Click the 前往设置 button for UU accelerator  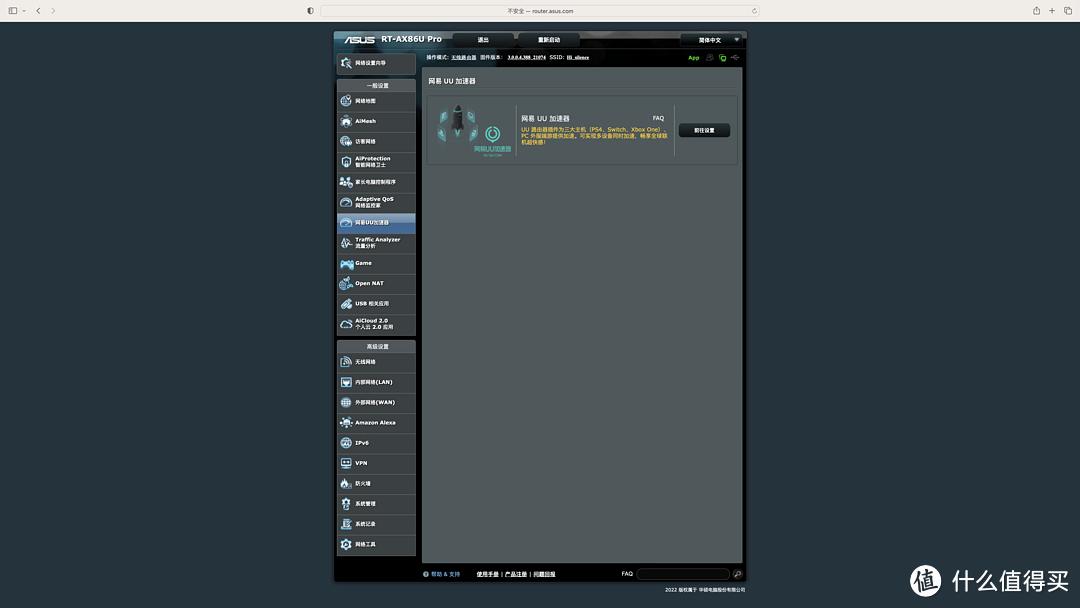[704, 131]
